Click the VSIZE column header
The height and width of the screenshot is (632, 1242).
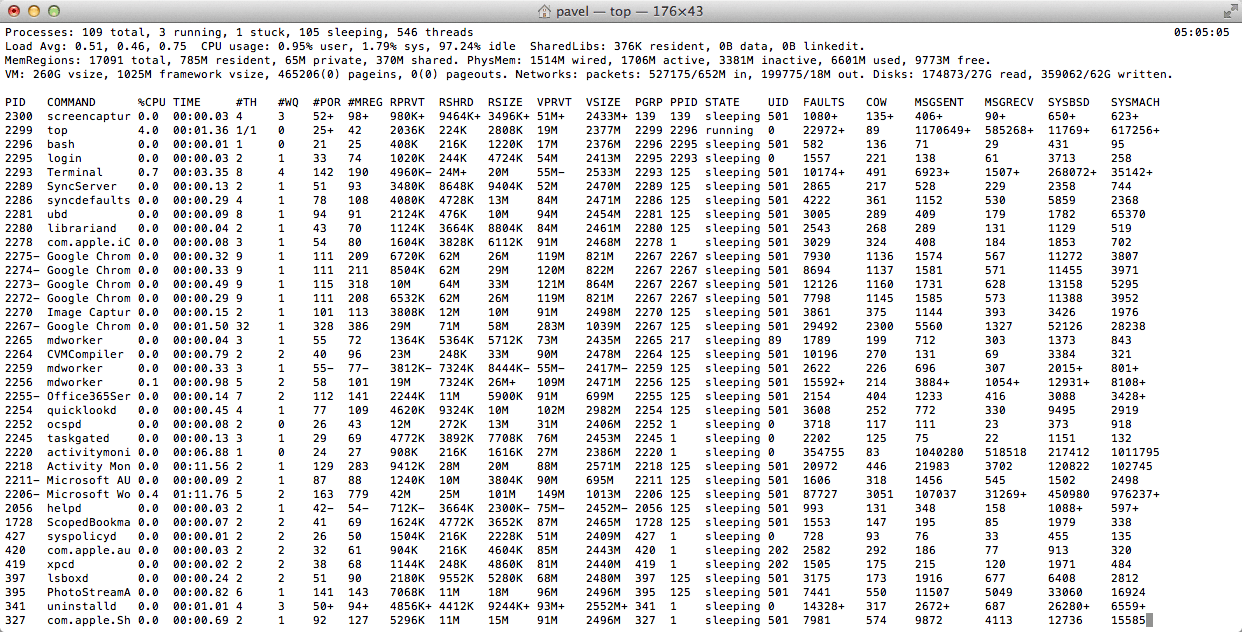603,102
